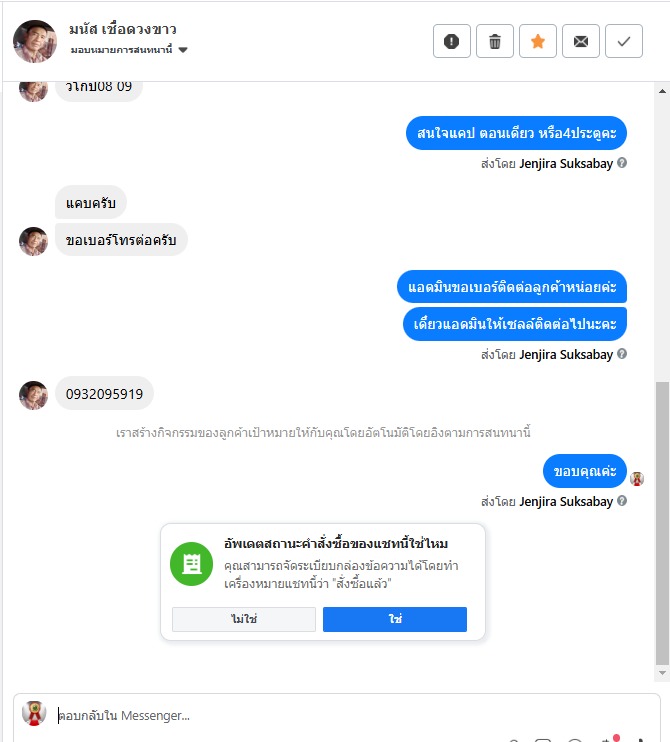Click the green order receipt icon
The height and width of the screenshot is (742, 670).
click(x=192, y=564)
